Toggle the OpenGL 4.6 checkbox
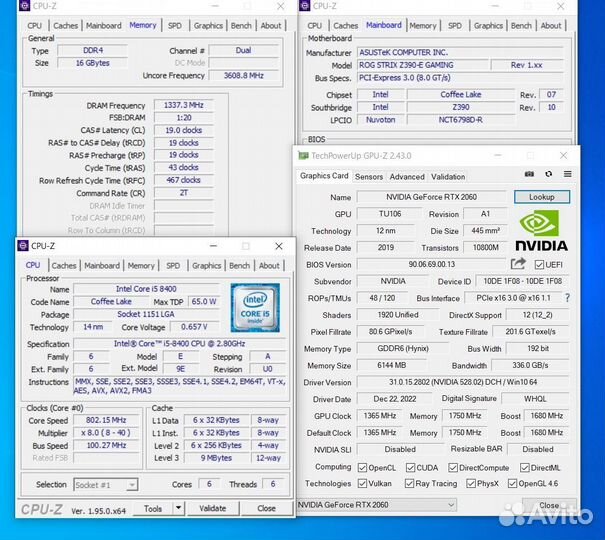The image size is (605, 540). click(512, 483)
